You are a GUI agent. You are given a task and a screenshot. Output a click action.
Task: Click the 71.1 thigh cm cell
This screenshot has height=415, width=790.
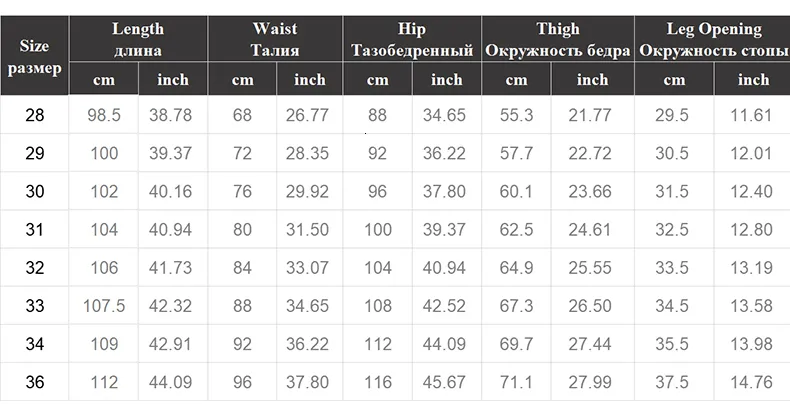(x=516, y=382)
